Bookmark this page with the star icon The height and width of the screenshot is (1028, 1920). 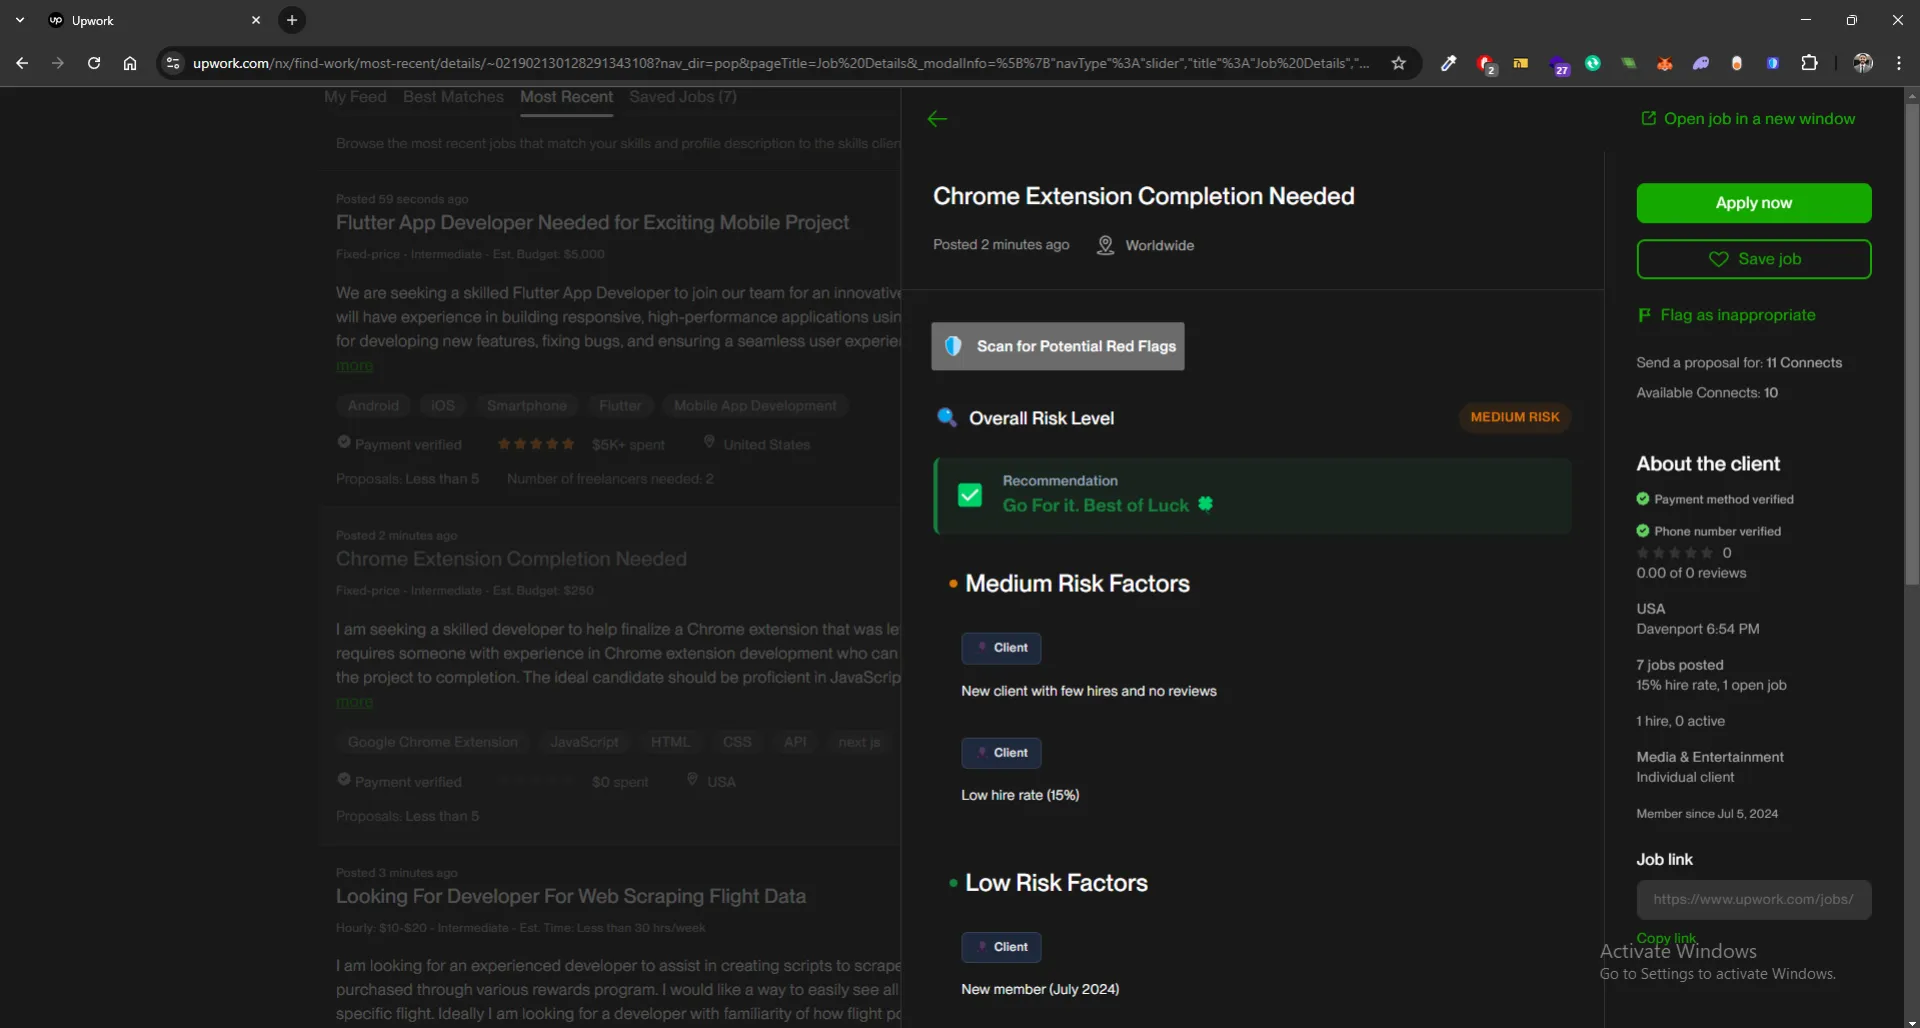tap(1398, 63)
